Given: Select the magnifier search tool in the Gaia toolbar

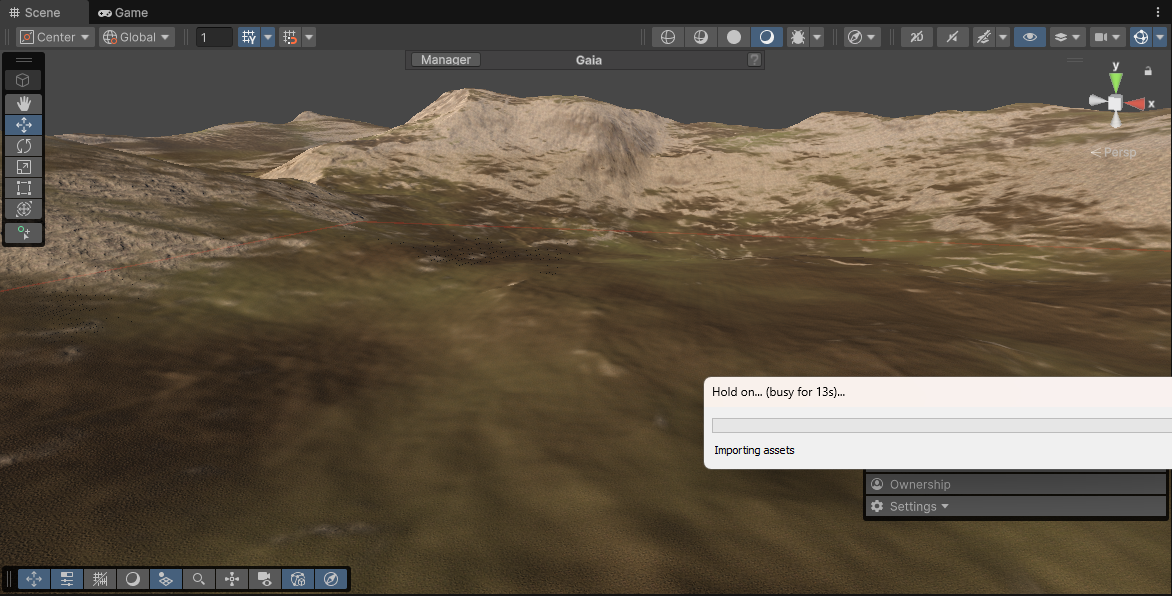Looking at the screenshot, I should coord(199,579).
